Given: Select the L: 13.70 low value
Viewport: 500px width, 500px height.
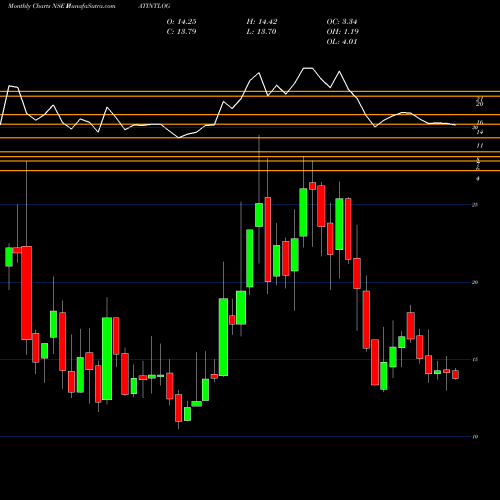Looking at the screenshot, I should [x=262, y=32].
